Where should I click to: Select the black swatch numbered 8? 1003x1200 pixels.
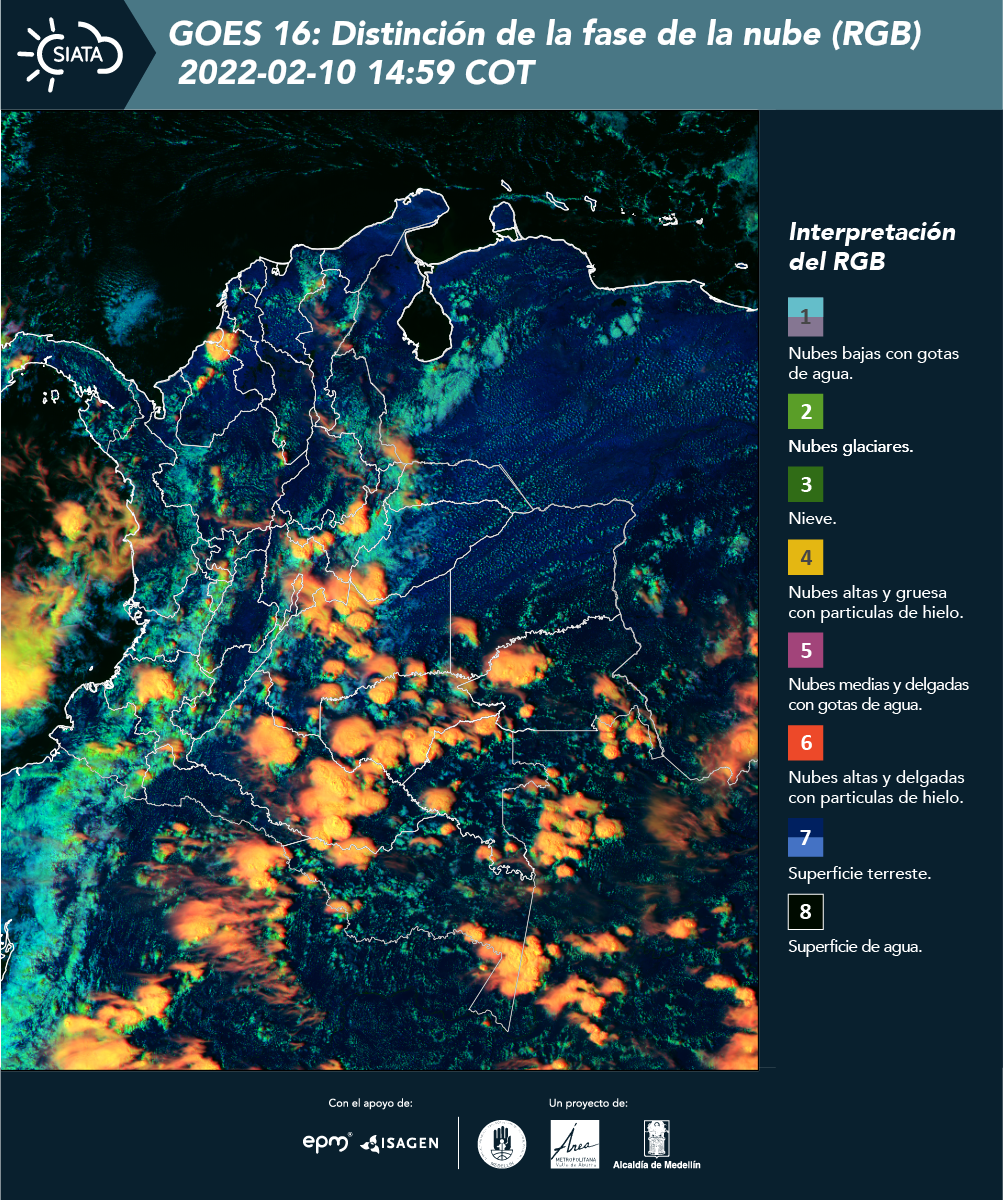805,912
